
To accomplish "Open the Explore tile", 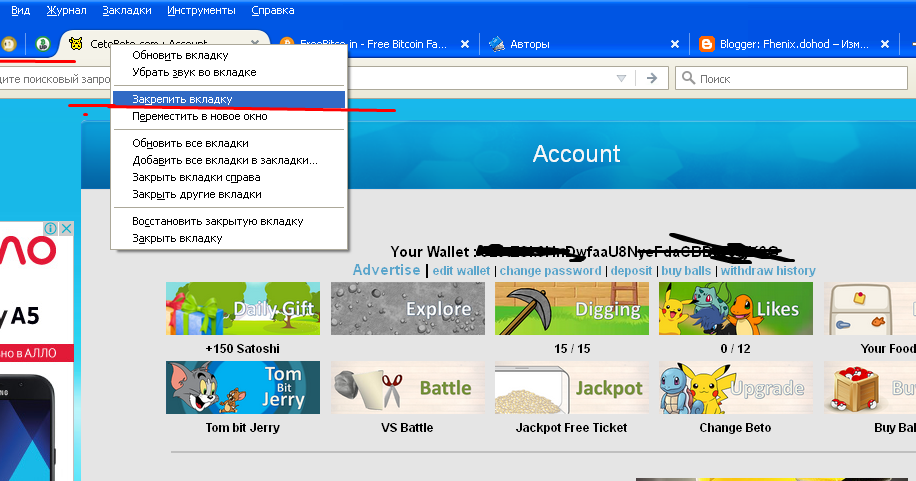I will [x=408, y=309].
